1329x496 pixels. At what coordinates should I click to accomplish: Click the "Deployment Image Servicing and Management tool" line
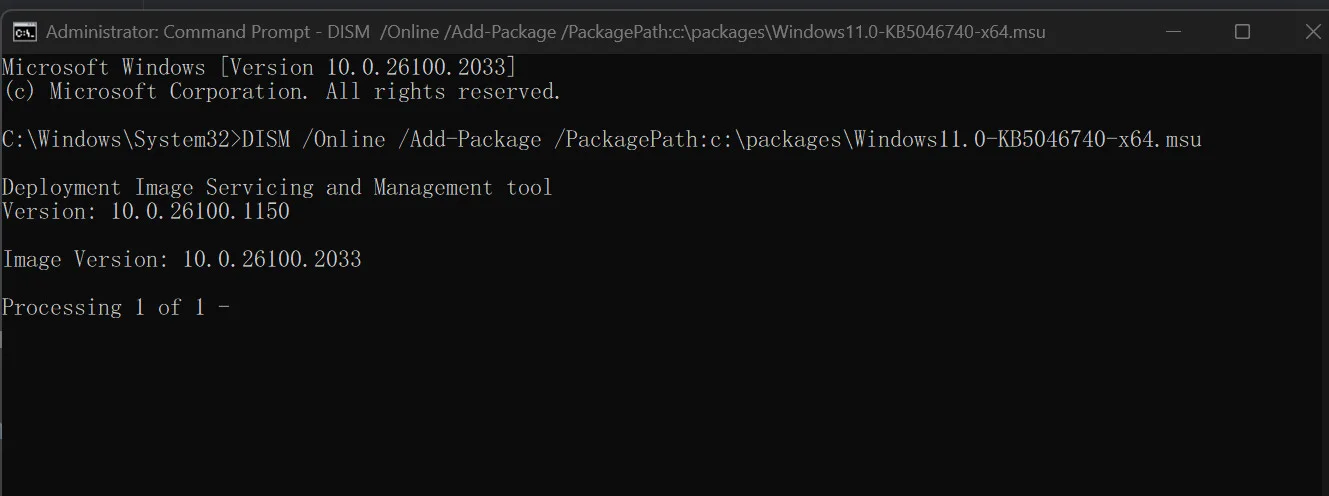(277, 188)
